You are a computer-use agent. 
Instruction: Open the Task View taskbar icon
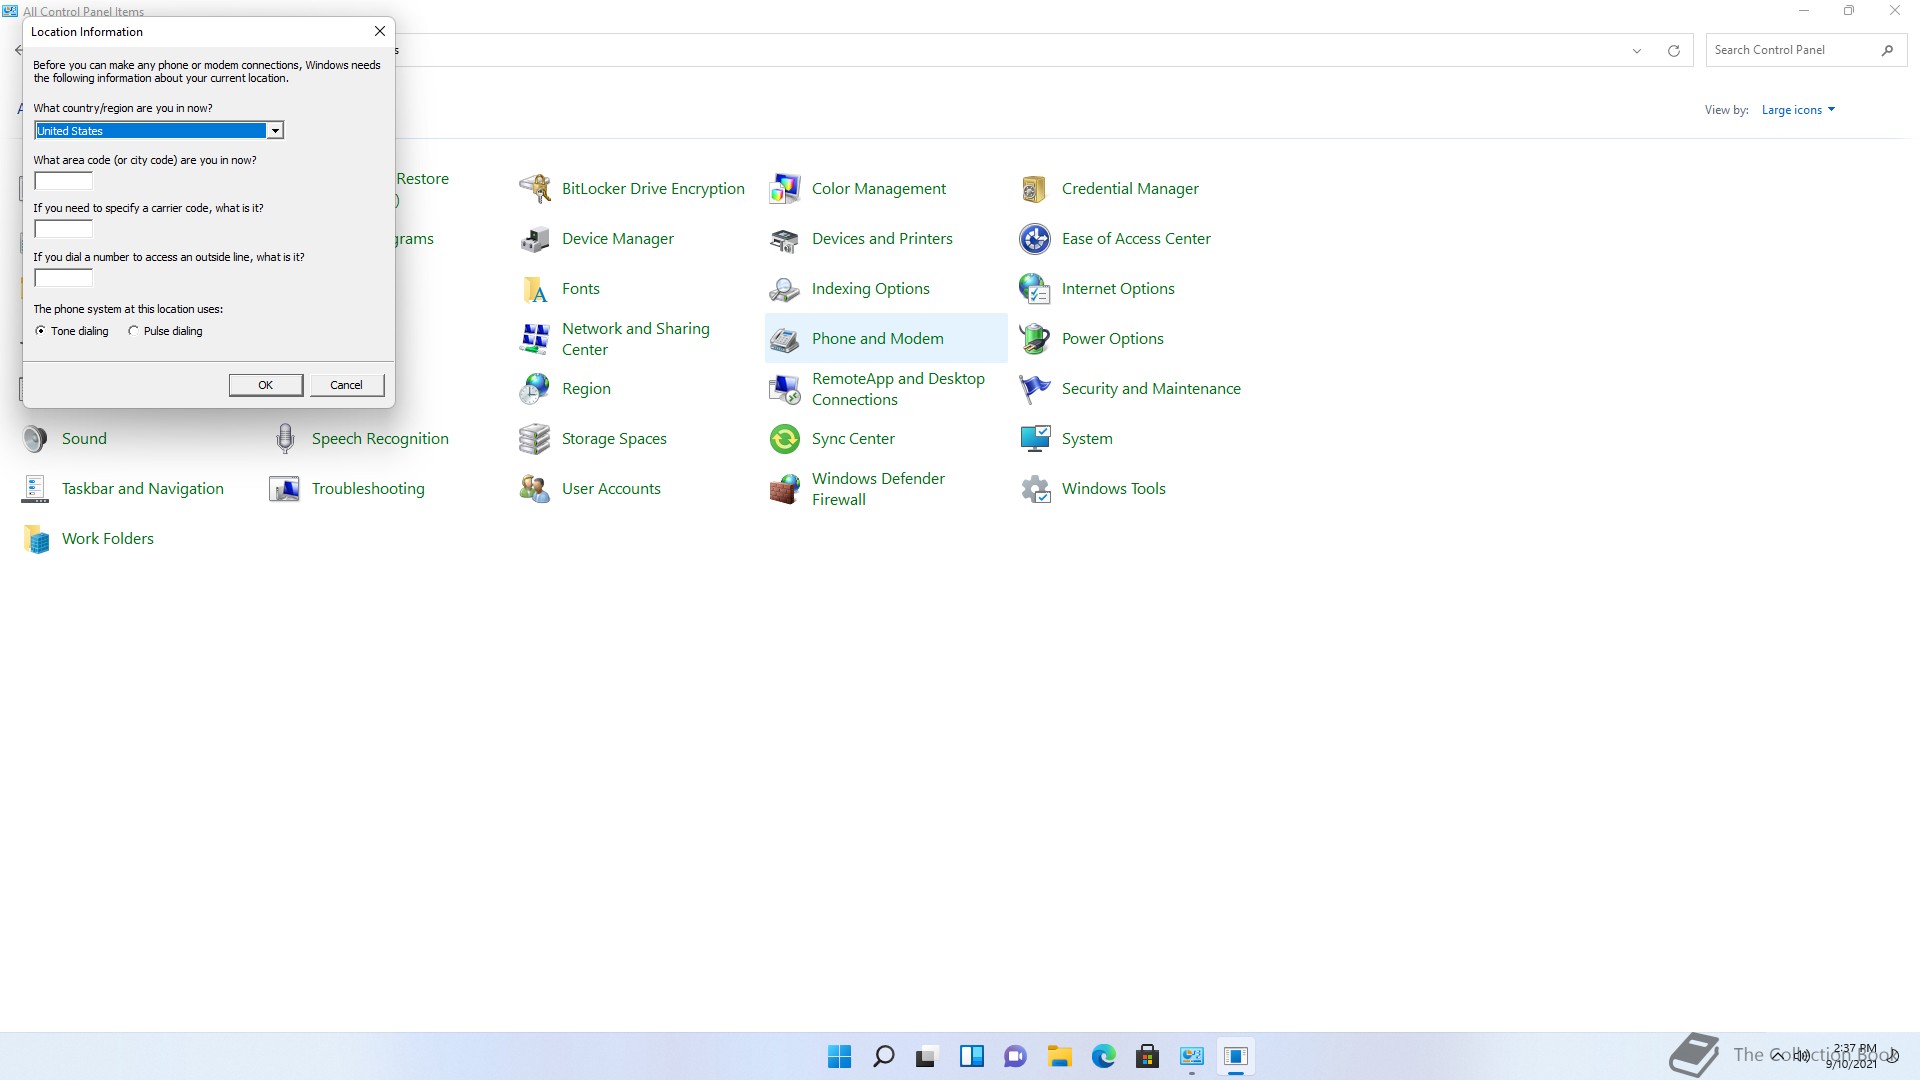coord(927,1056)
